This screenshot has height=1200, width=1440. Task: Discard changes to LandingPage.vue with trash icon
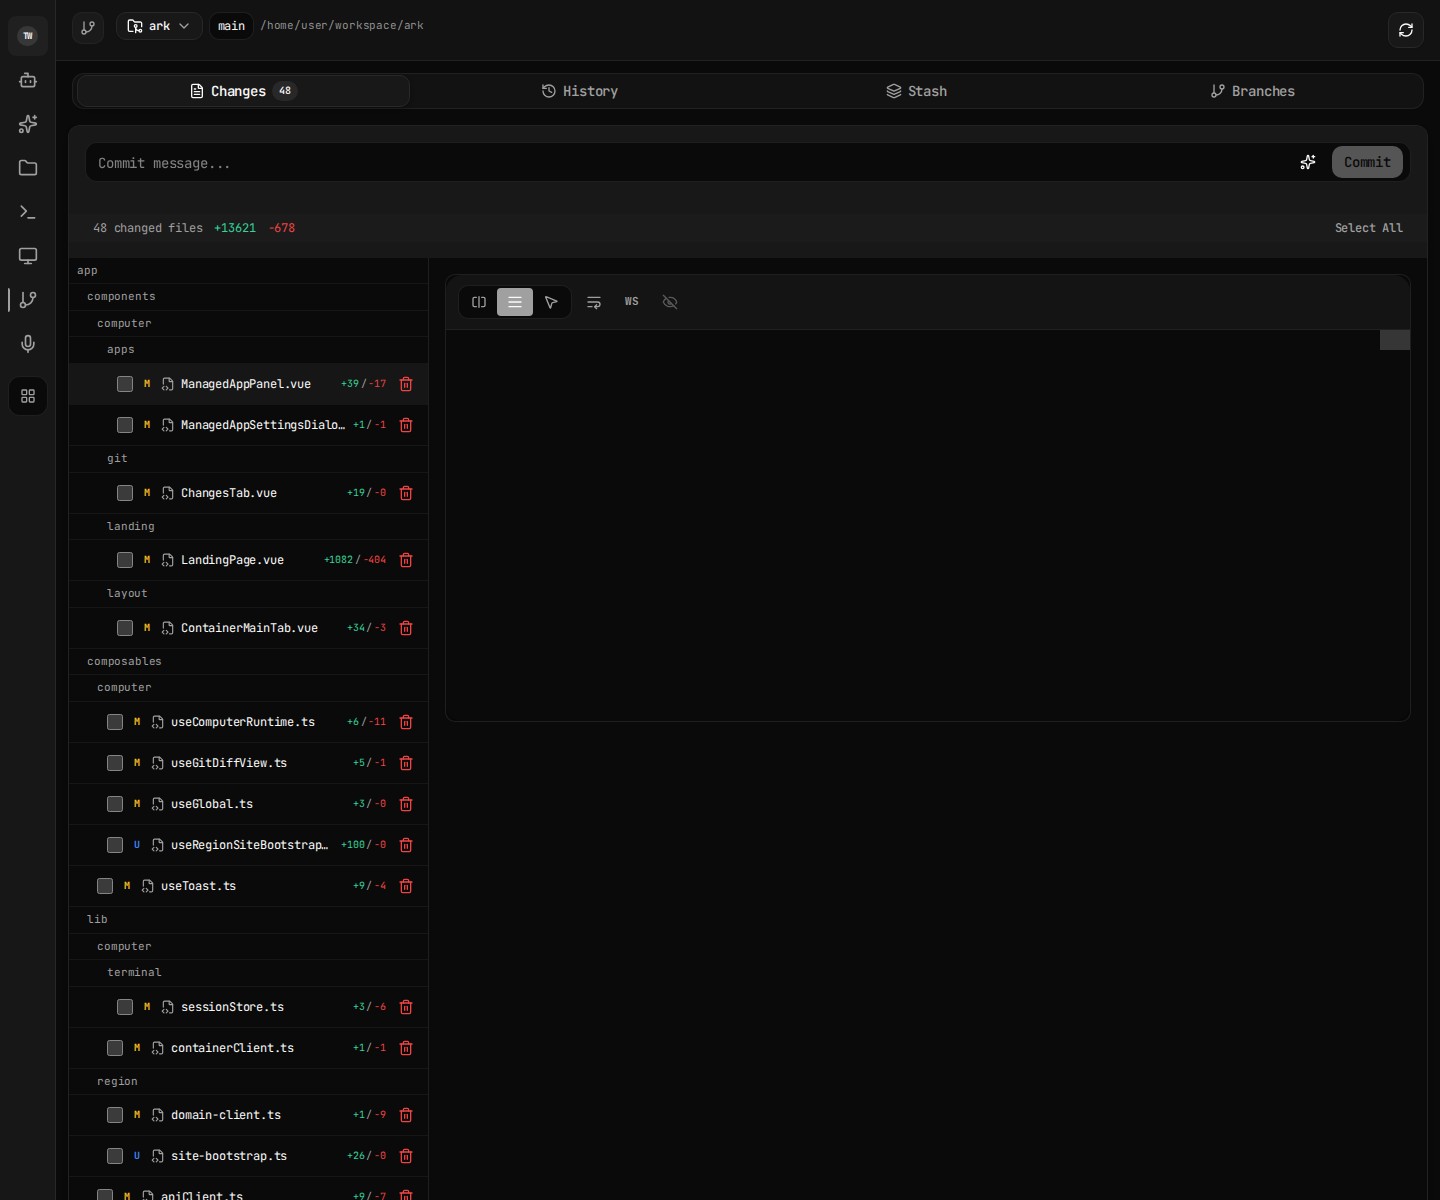[406, 560]
